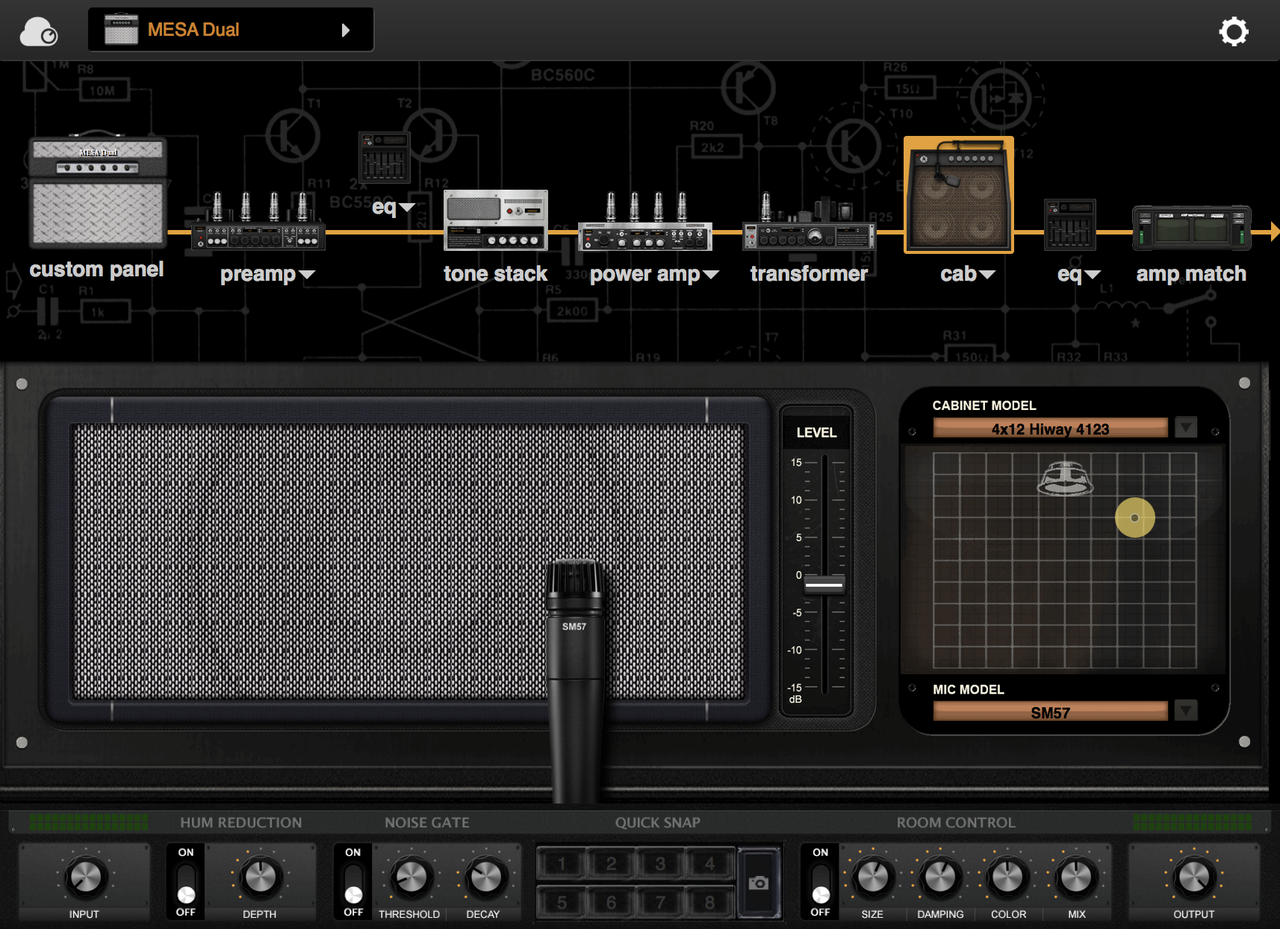Click the LEVEL fader handle
Image resolution: width=1280 pixels, height=929 pixels.
825,585
